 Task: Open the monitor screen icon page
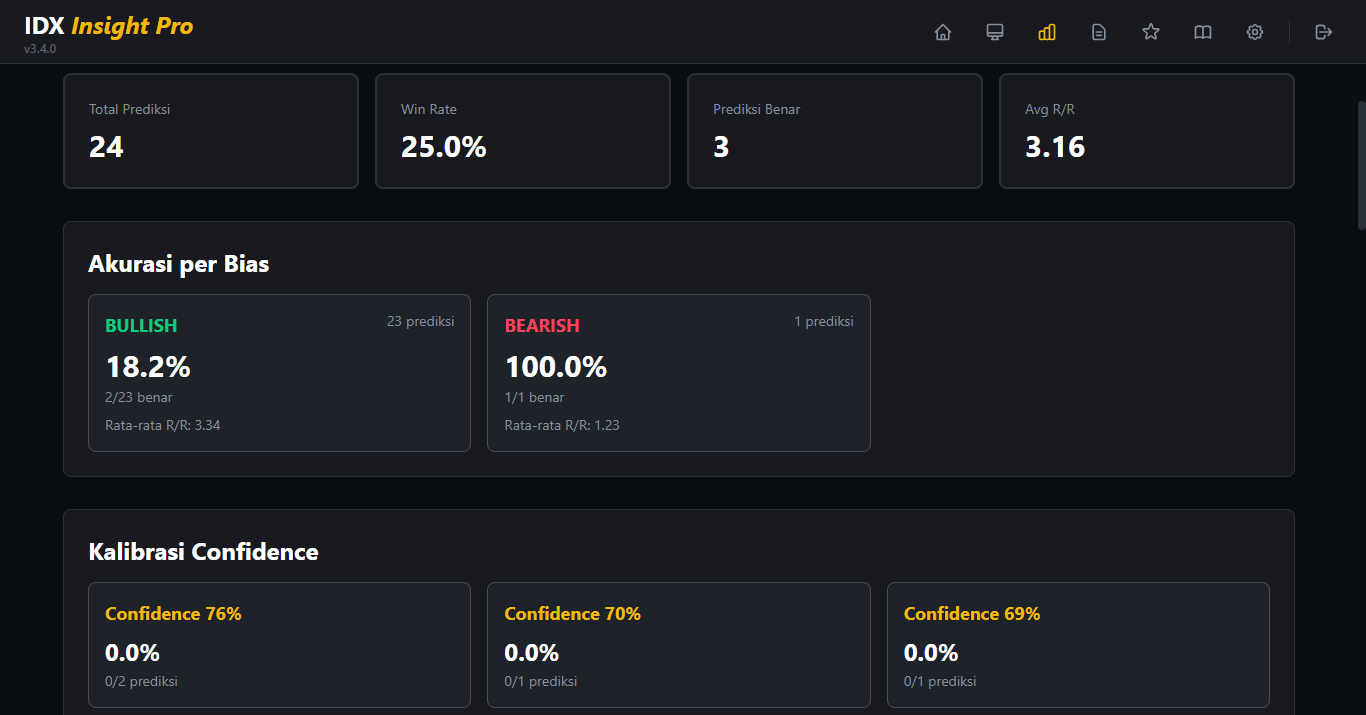point(995,32)
